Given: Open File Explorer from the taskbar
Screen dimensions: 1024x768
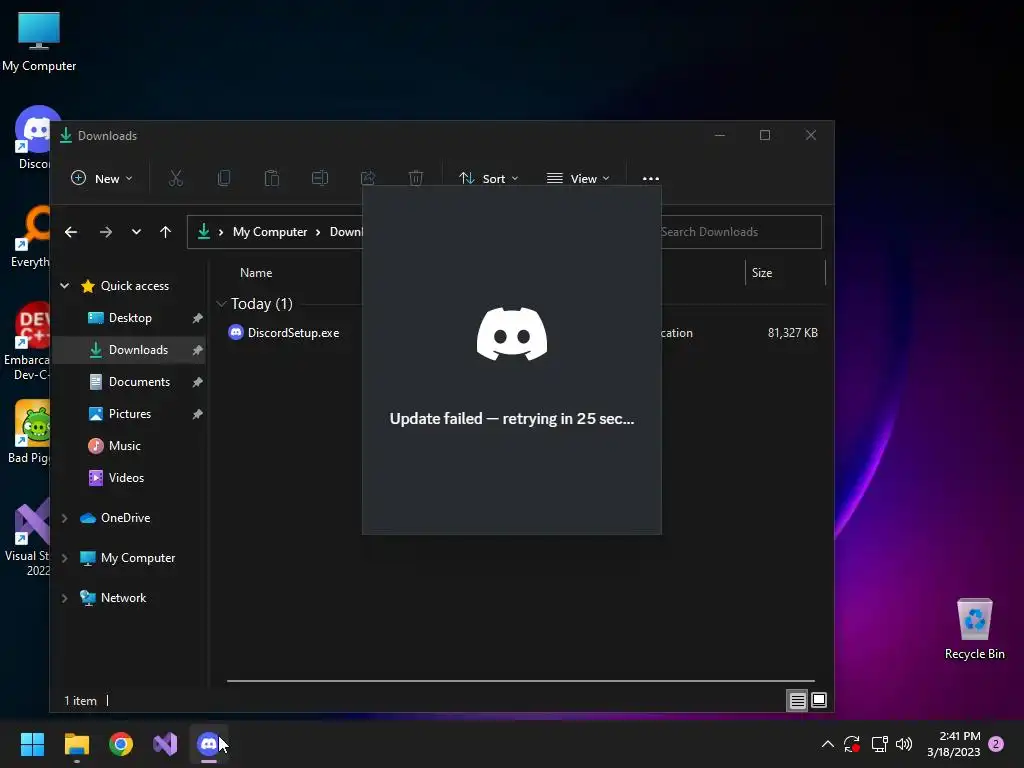Looking at the screenshot, I should point(76,744).
